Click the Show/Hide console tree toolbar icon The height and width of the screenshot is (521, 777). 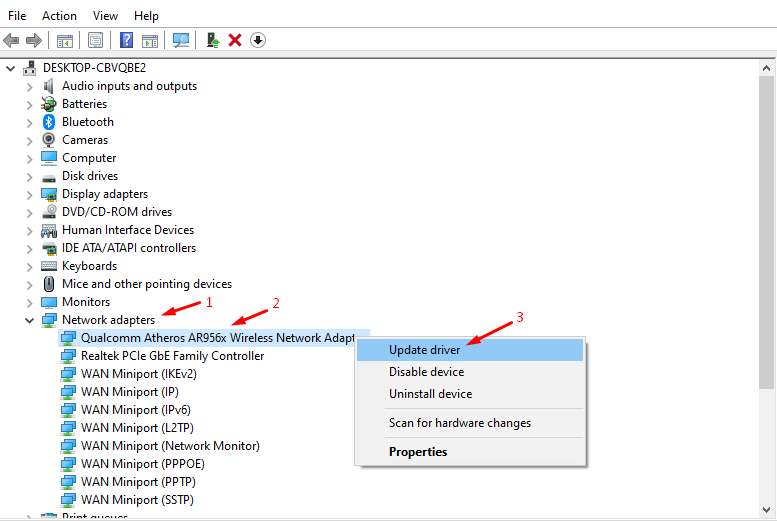click(x=65, y=40)
